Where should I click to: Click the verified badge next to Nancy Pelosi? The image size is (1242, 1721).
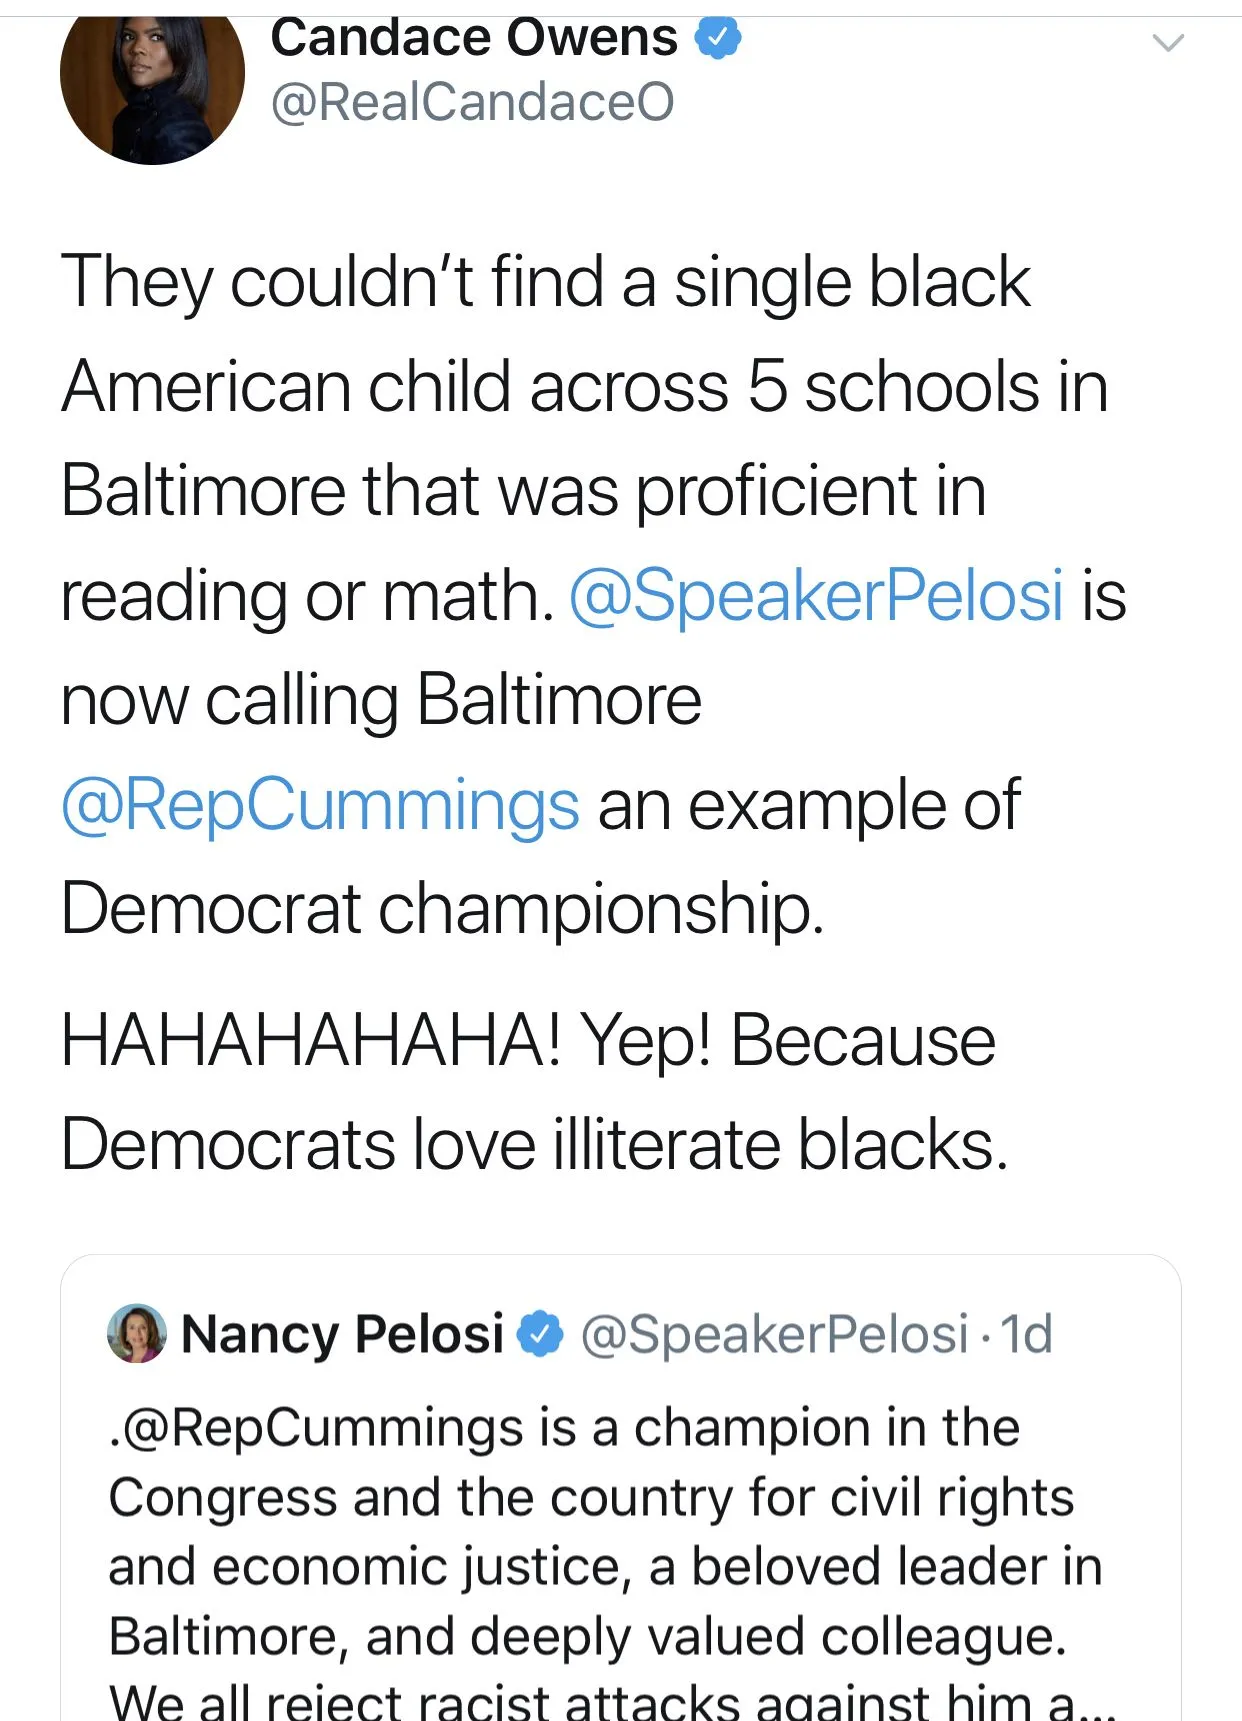click(541, 1334)
